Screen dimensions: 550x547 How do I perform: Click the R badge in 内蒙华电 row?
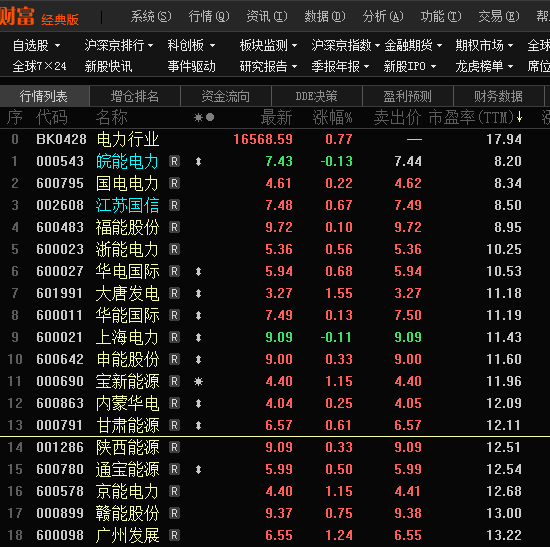pyautogui.click(x=174, y=403)
